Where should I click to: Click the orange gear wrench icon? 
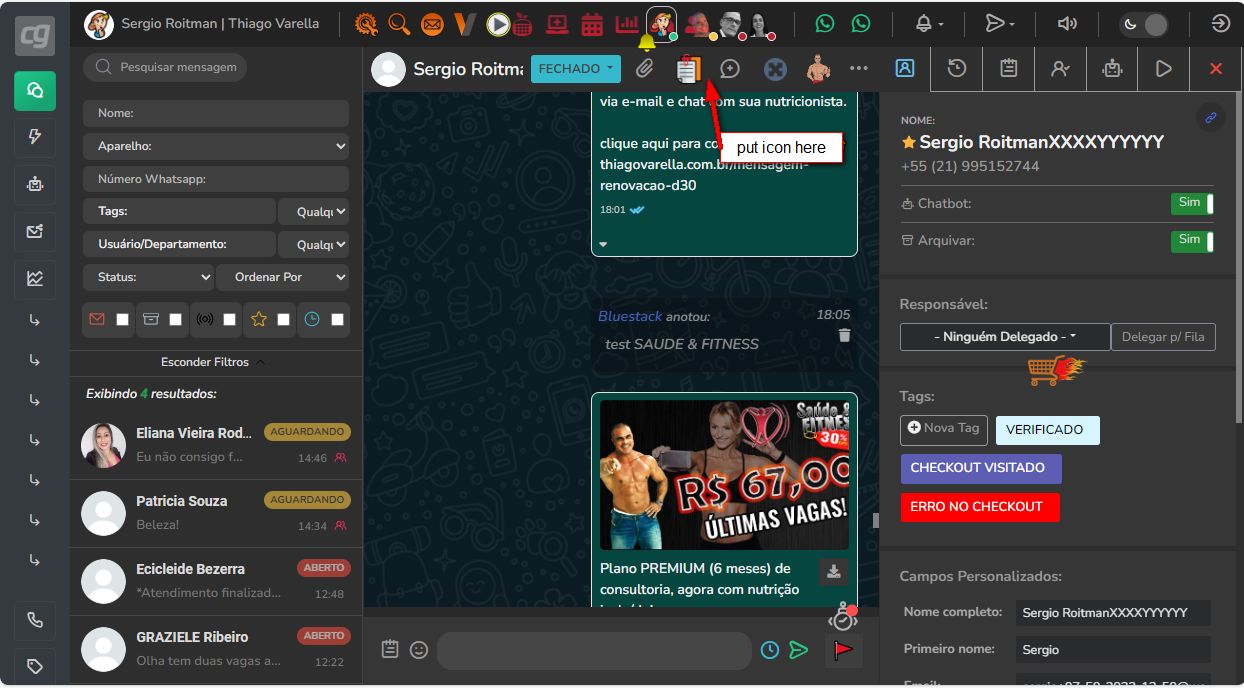(367, 23)
